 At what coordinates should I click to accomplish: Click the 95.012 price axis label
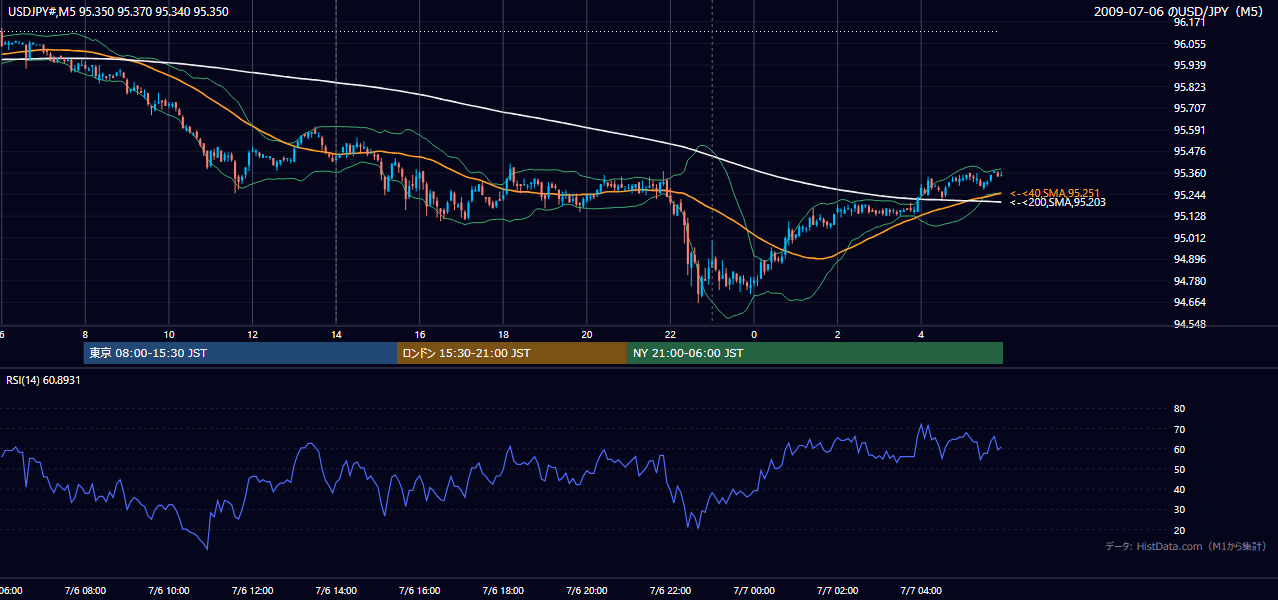[x=1189, y=238]
